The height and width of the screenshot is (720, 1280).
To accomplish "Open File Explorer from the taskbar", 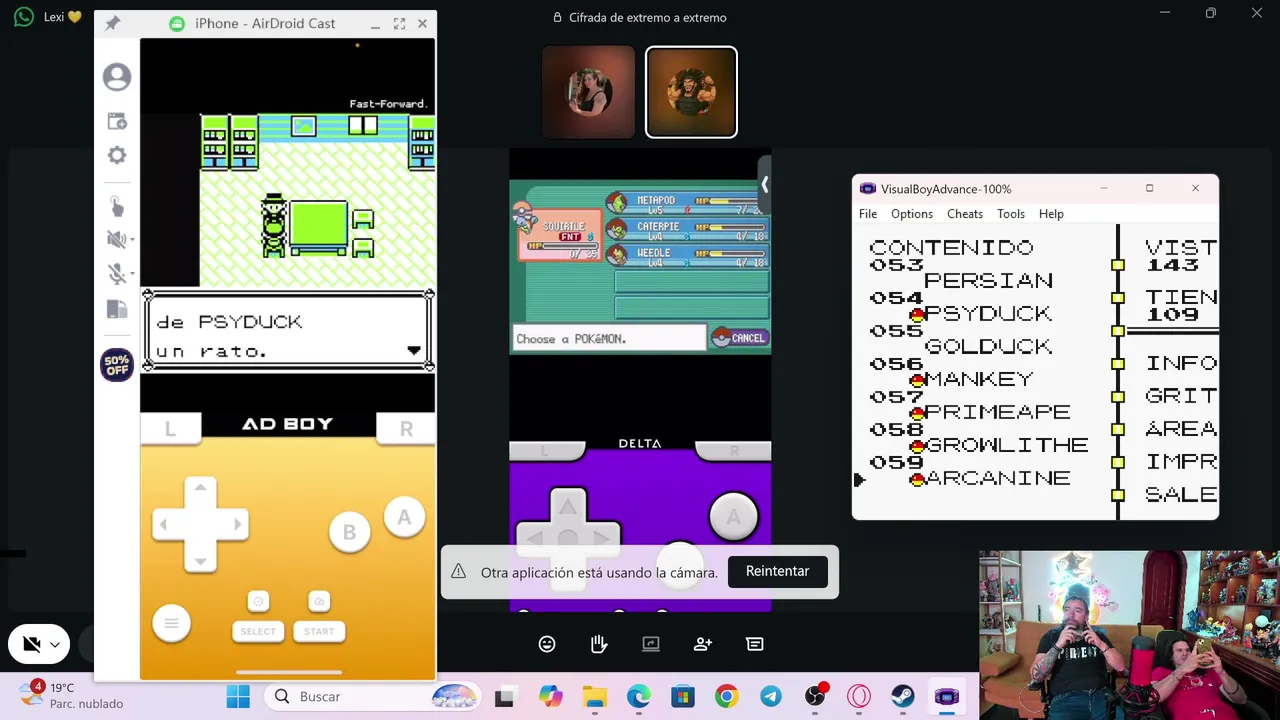I will (594, 697).
